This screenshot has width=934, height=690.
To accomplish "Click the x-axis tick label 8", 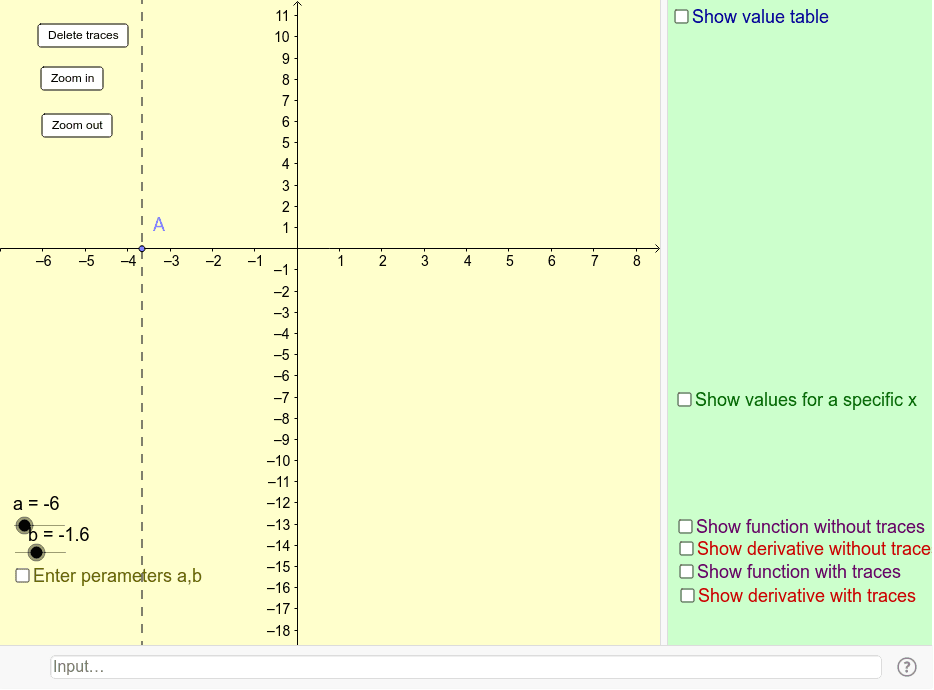I will (x=637, y=261).
